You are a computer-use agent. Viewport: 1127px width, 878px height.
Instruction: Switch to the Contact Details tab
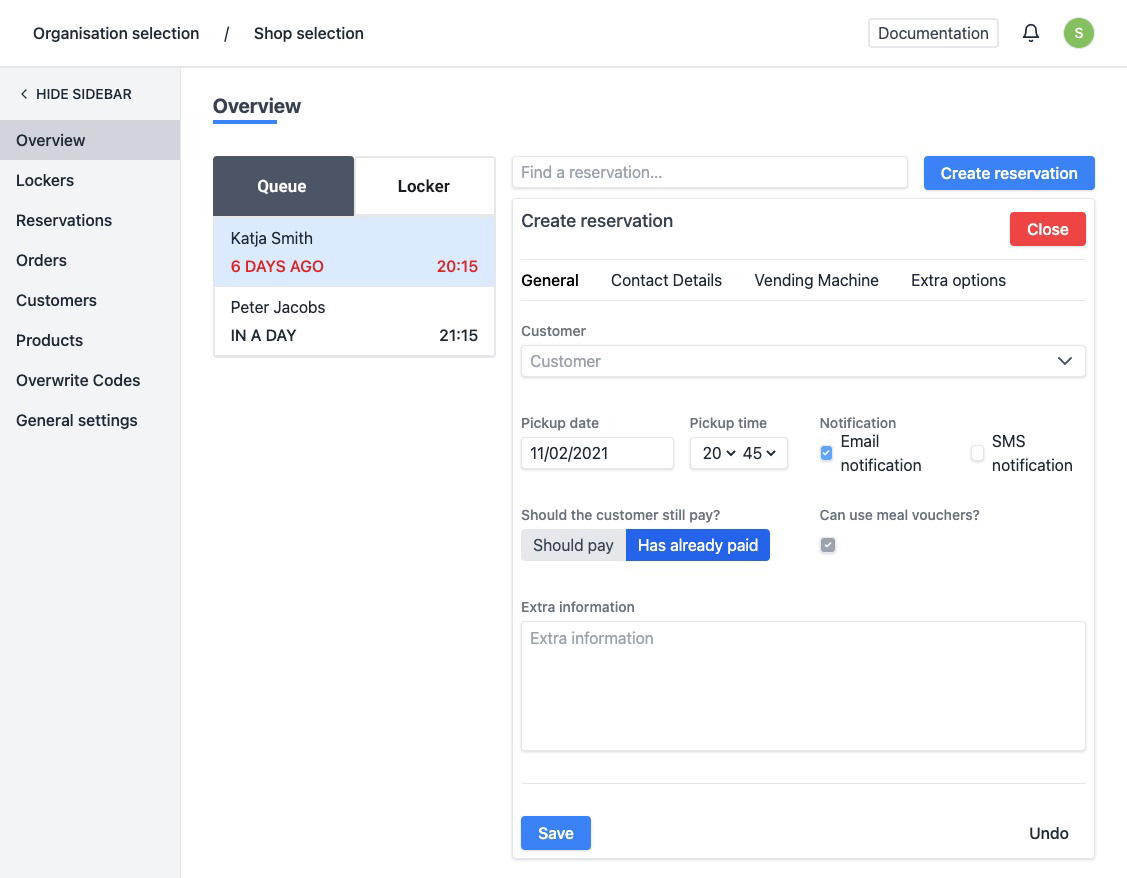point(666,280)
